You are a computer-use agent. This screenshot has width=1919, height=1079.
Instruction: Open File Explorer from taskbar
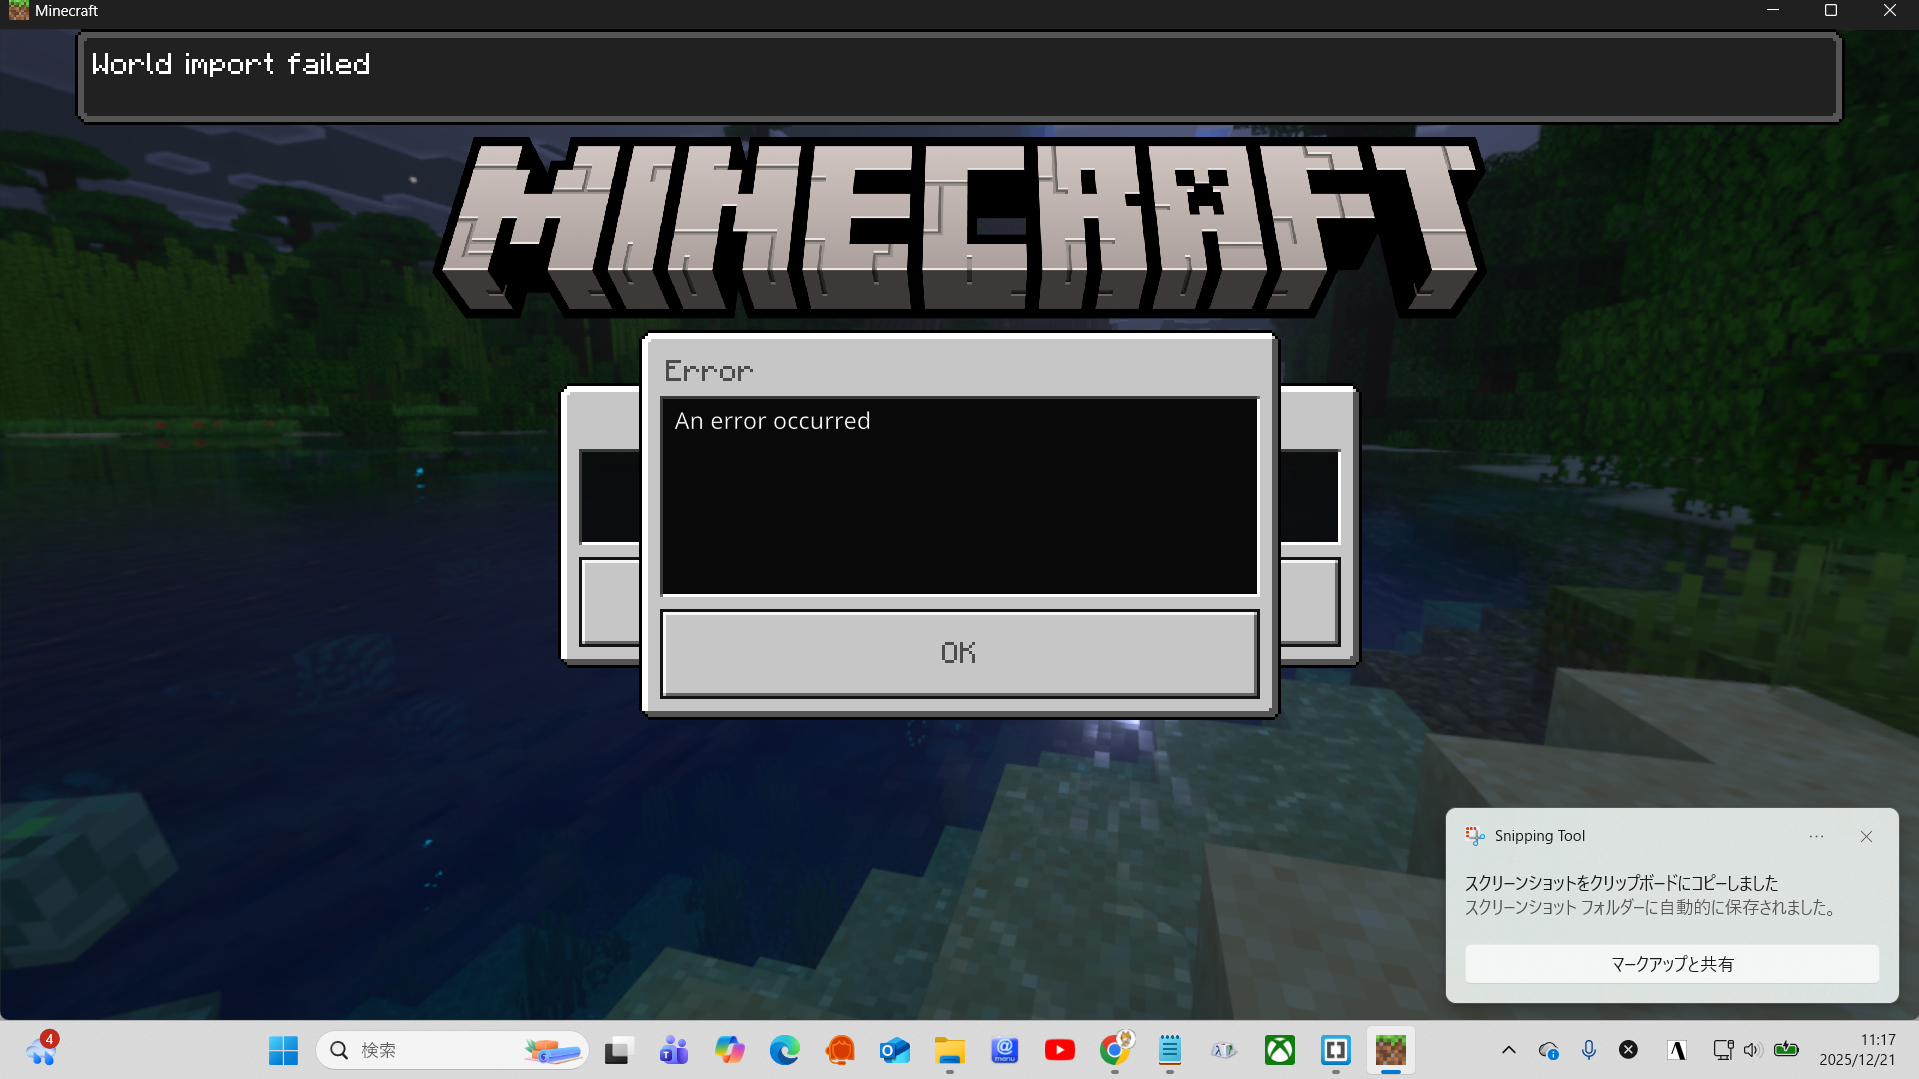[x=949, y=1050]
